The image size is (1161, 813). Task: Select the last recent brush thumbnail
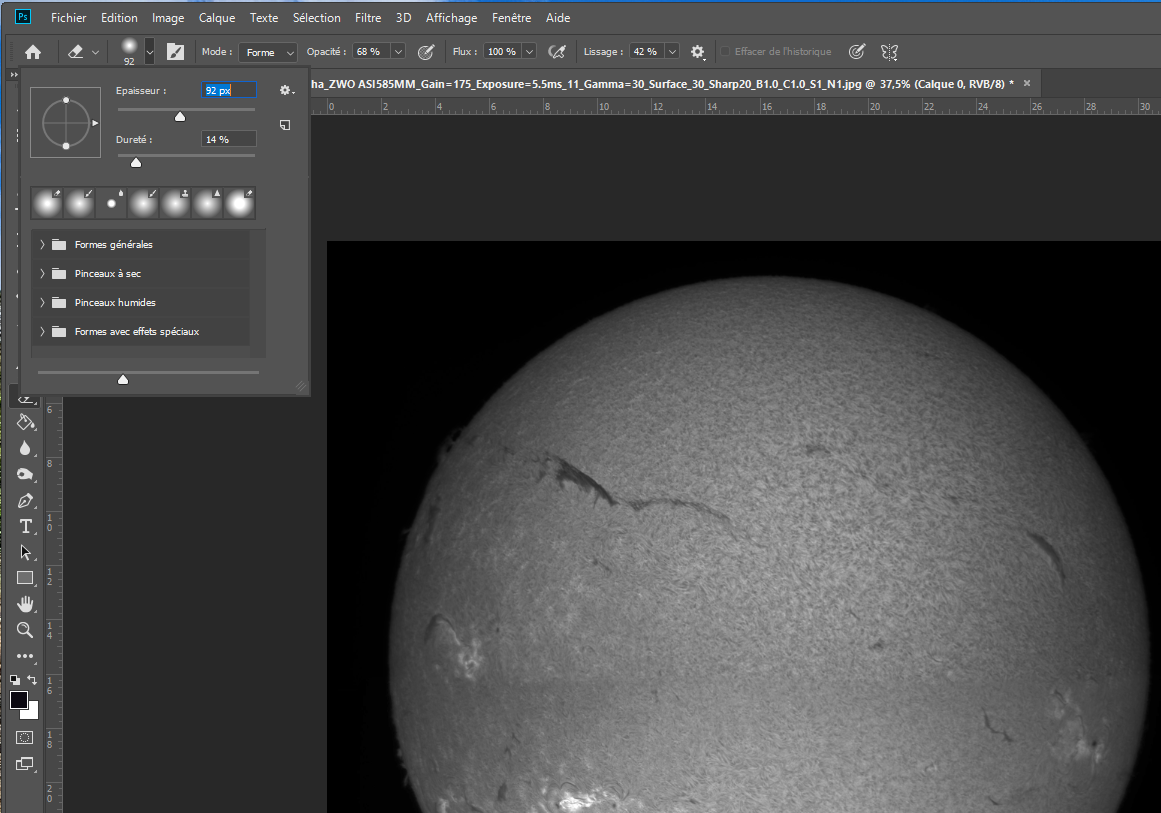(x=239, y=203)
